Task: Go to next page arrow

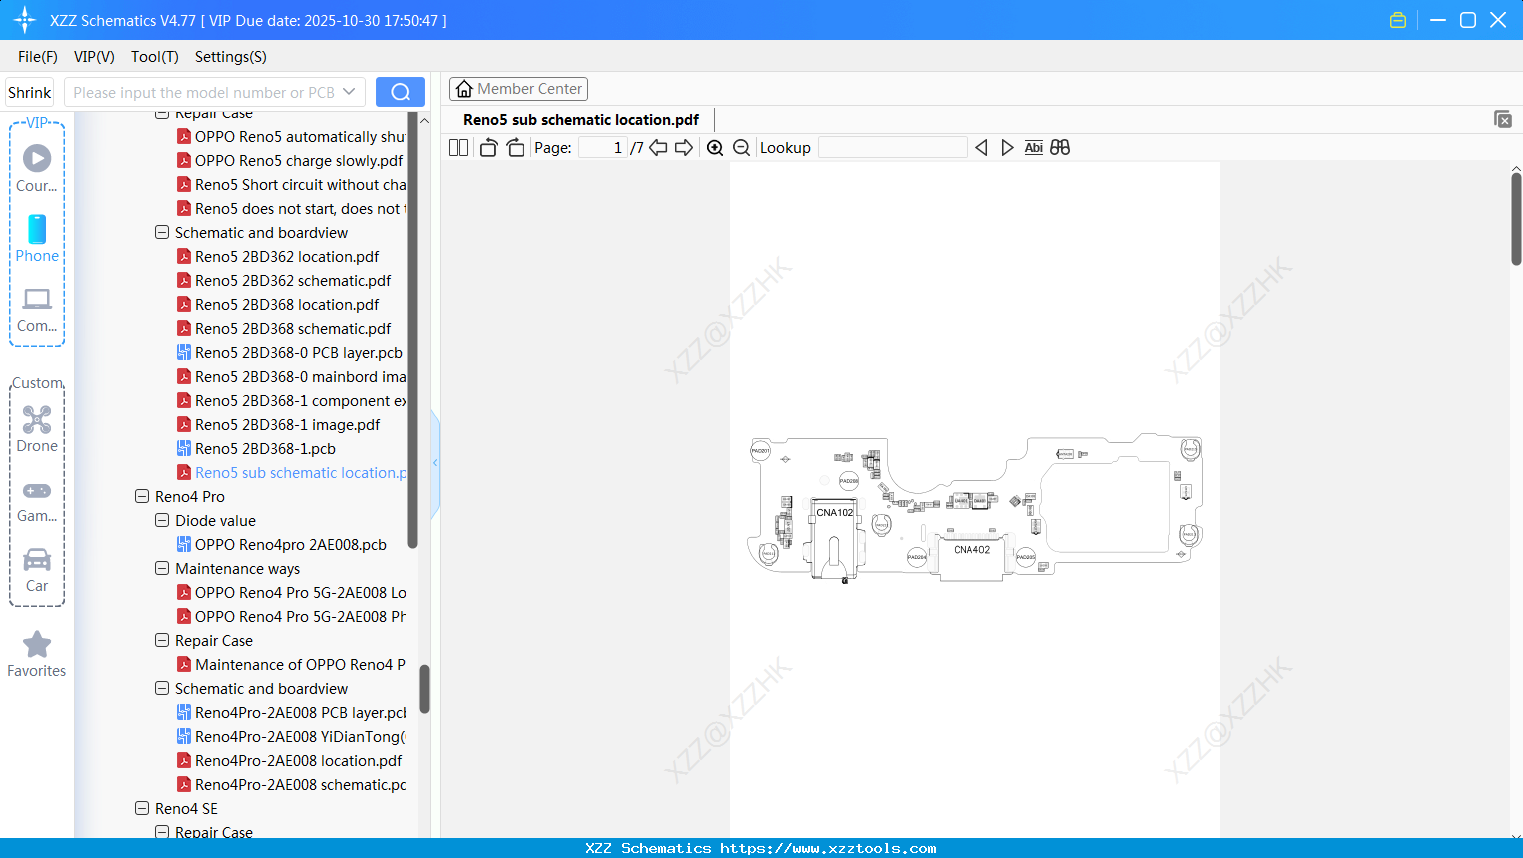Action: coord(684,147)
